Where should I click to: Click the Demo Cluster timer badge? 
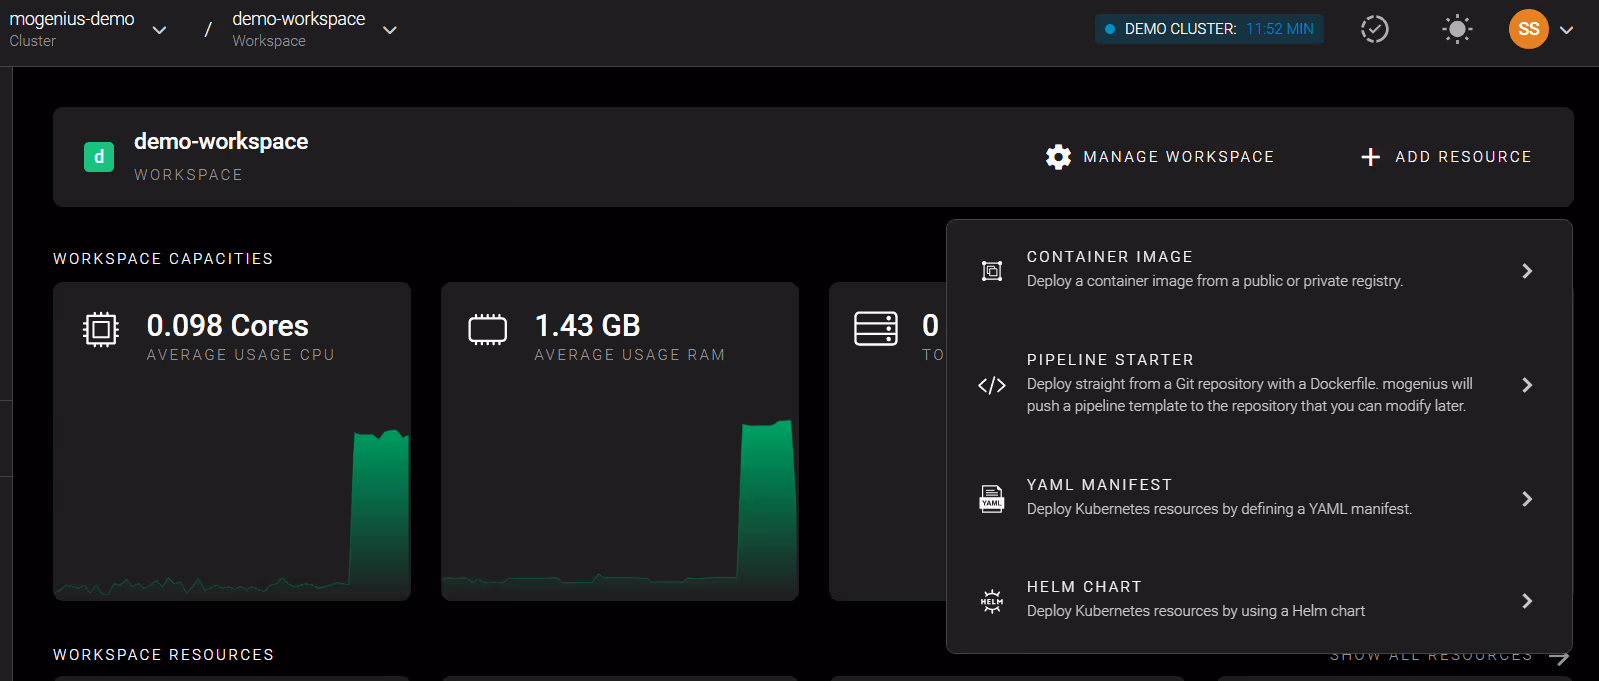coord(1209,29)
